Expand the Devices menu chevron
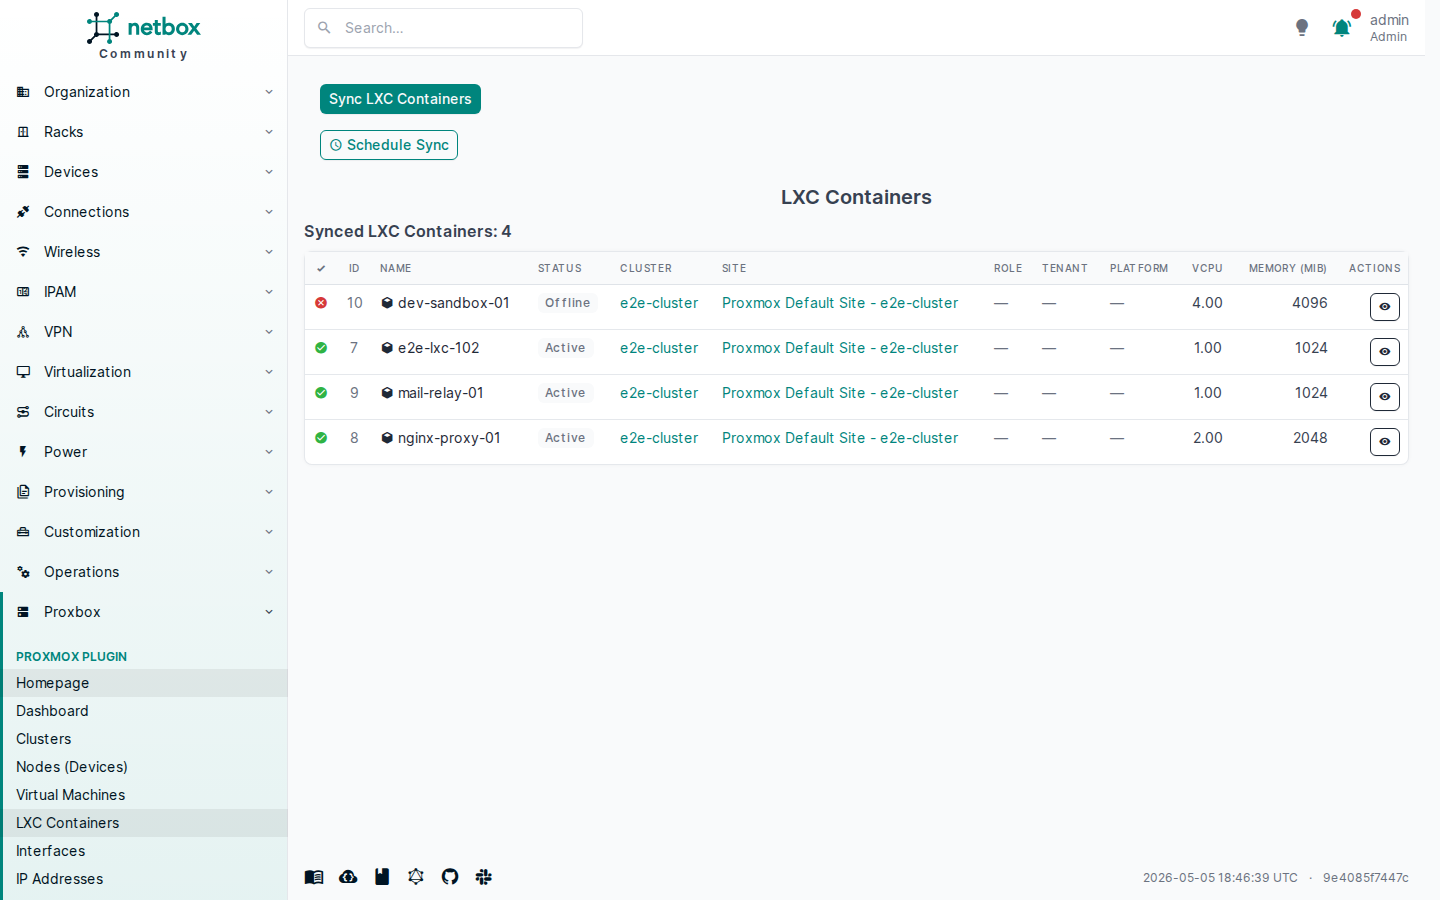Image resolution: width=1440 pixels, height=900 pixels. pyautogui.click(x=269, y=172)
